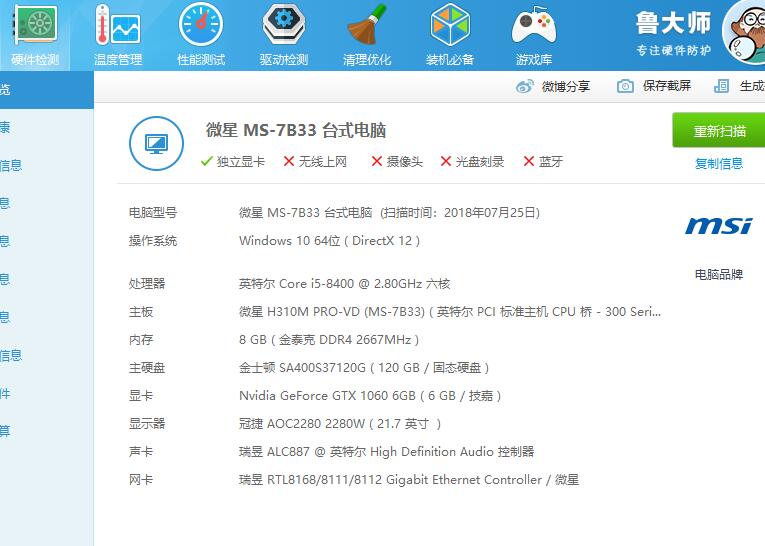The height and width of the screenshot is (546, 765).
Task: Click the desktop computer monitor icon
Action: pyautogui.click(x=156, y=143)
